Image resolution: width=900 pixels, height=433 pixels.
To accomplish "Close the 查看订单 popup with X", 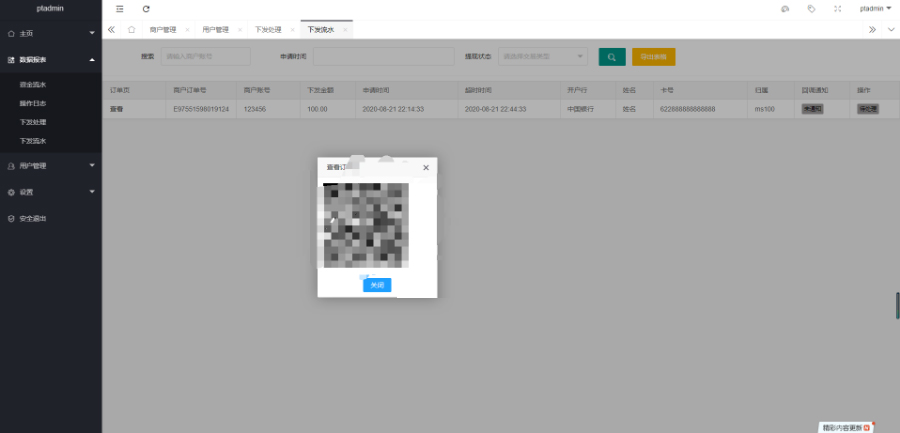I will tap(426, 167).
